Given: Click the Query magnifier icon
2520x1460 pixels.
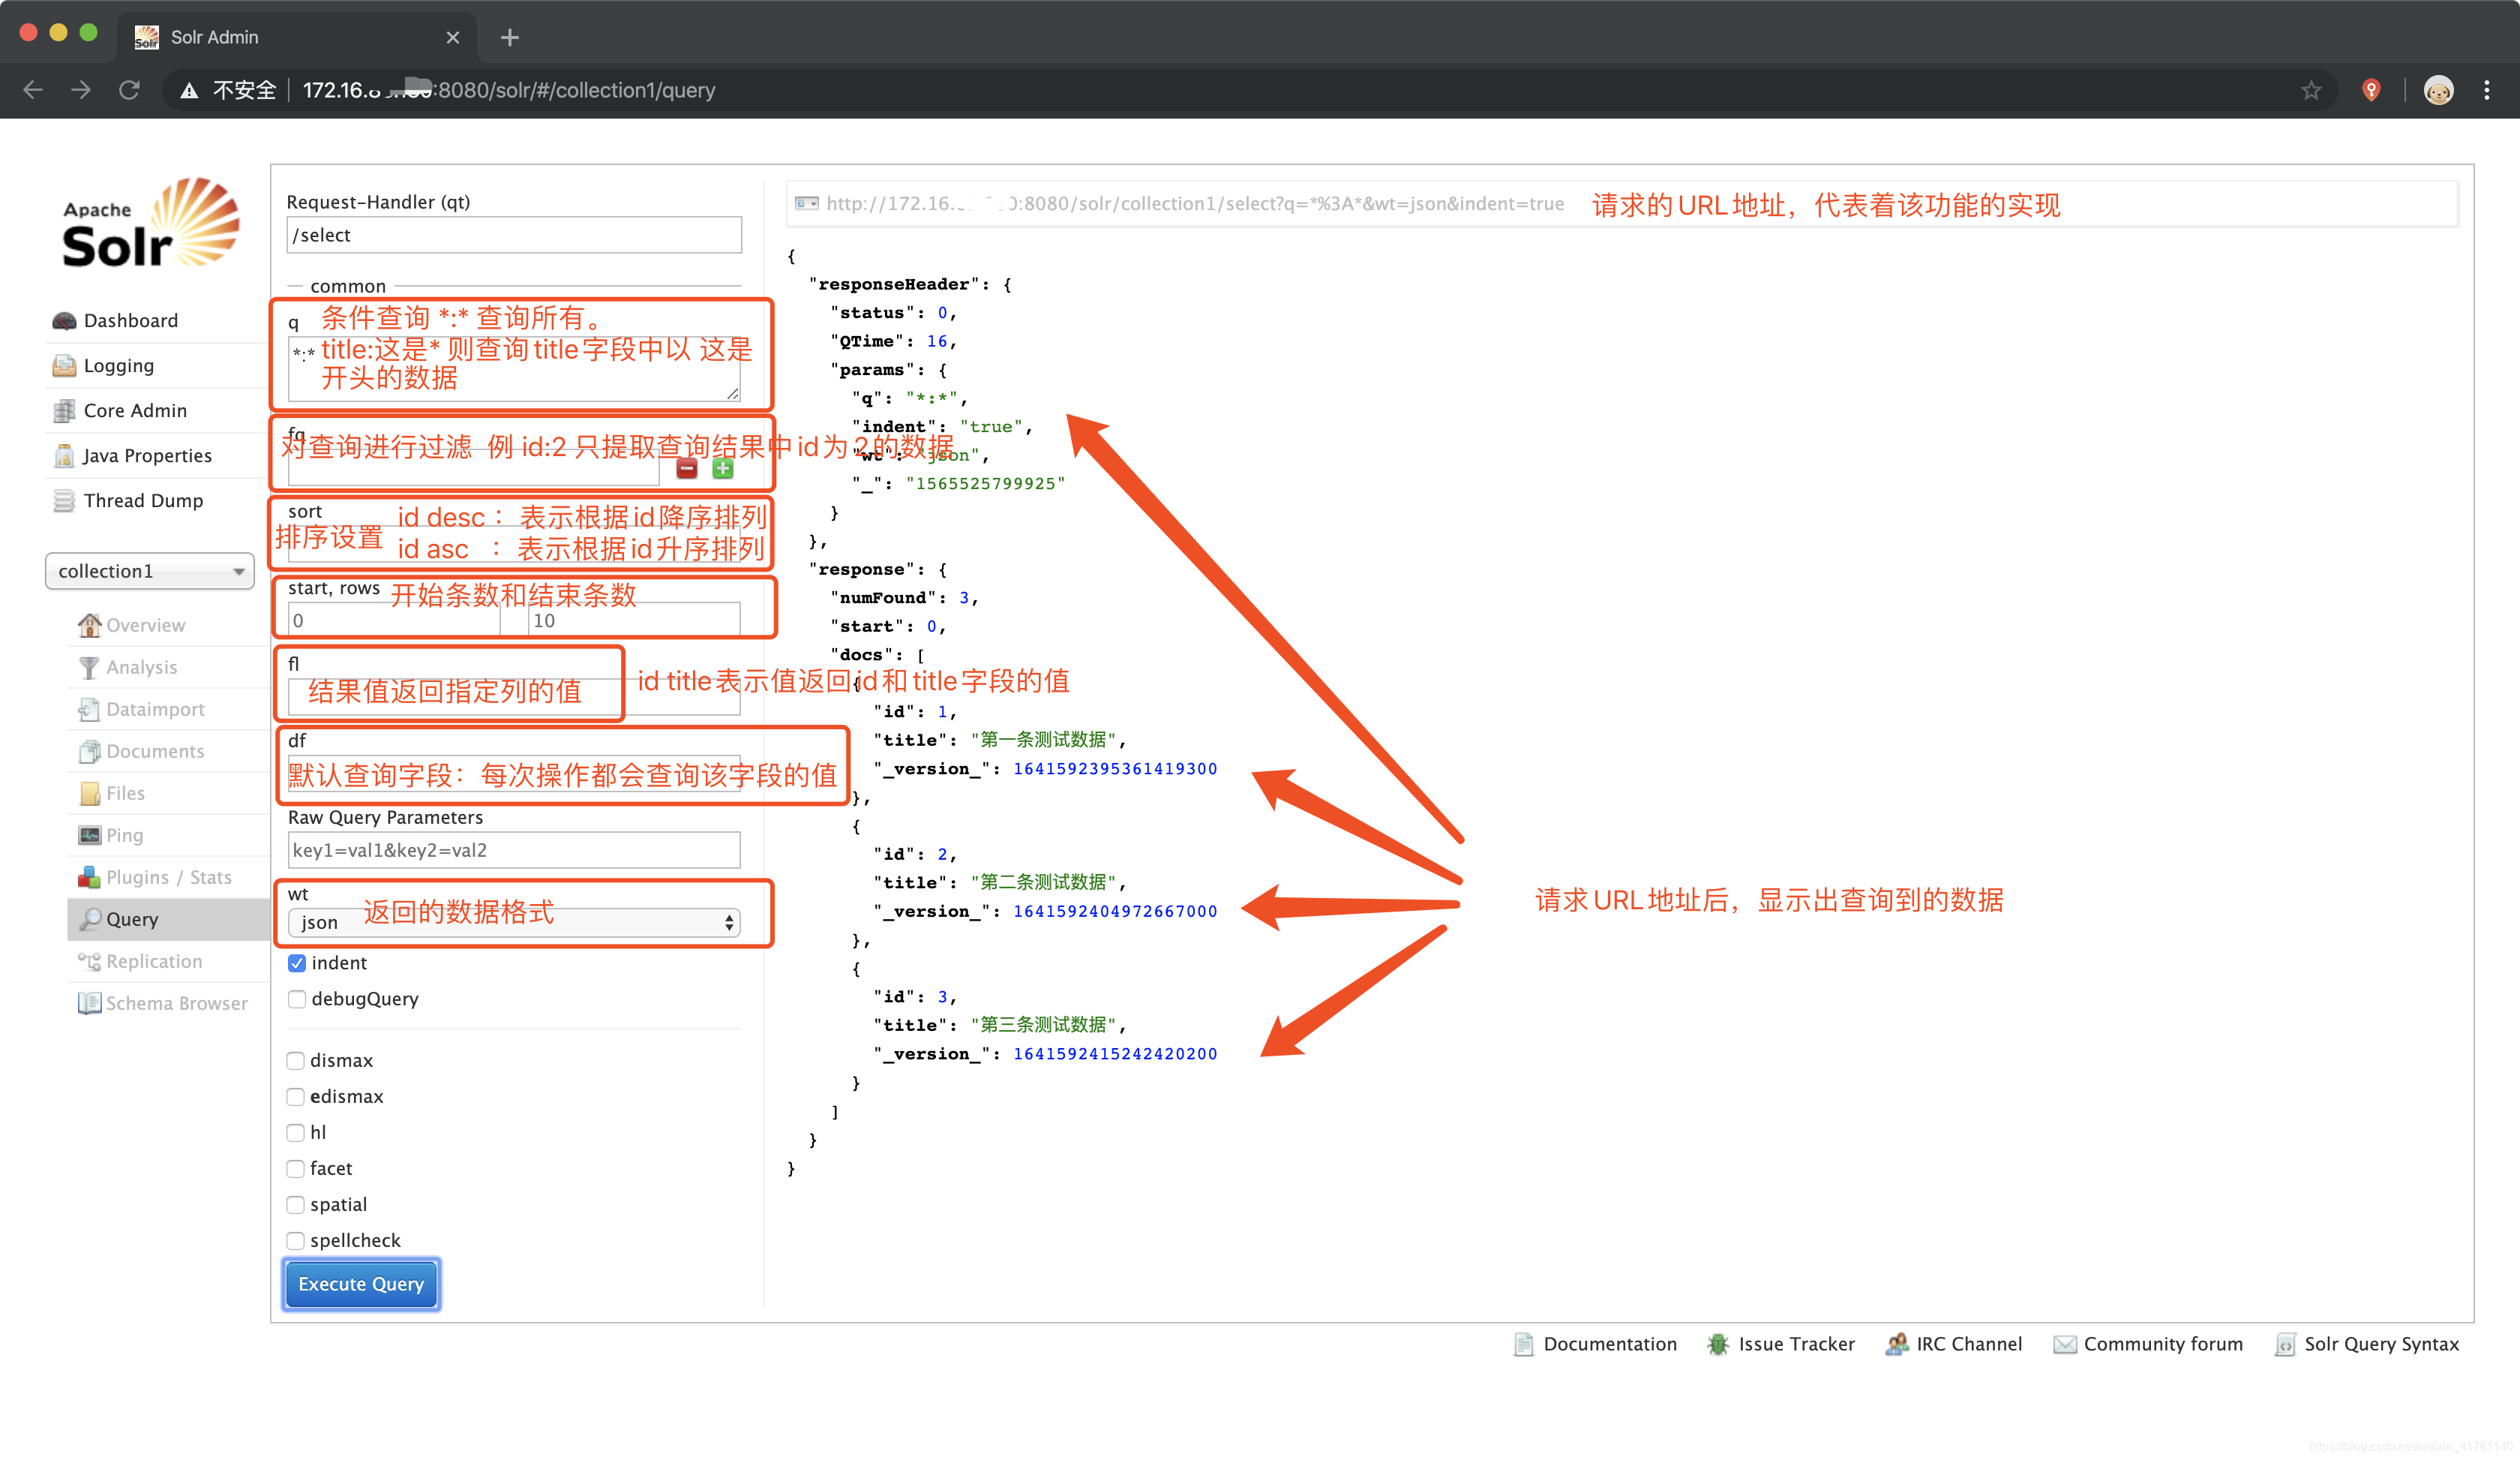Looking at the screenshot, I should pyautogui.click(x=89, y=919).
